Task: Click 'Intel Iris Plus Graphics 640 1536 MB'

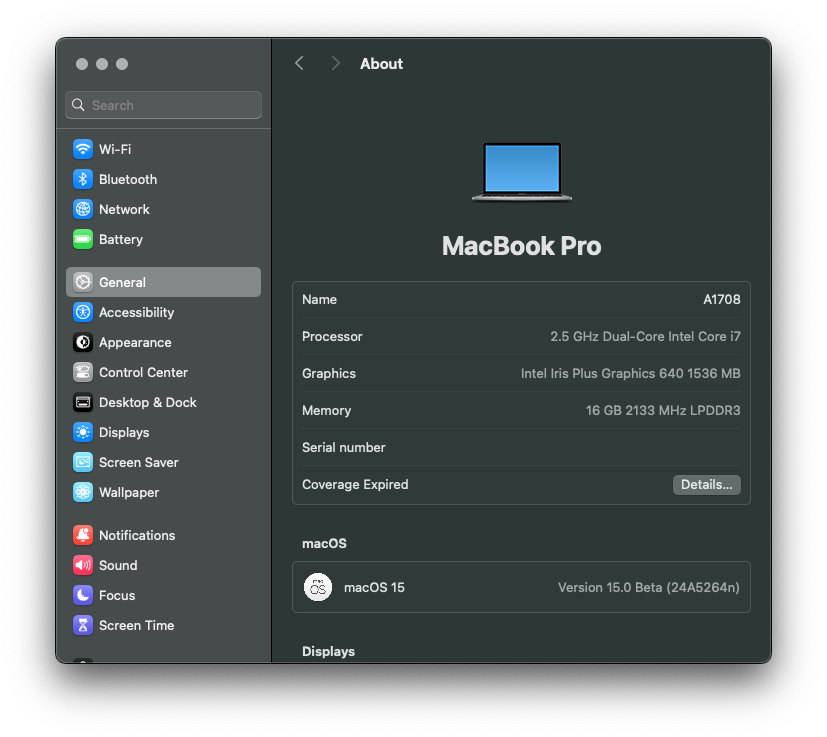Action: pos(630,374)
